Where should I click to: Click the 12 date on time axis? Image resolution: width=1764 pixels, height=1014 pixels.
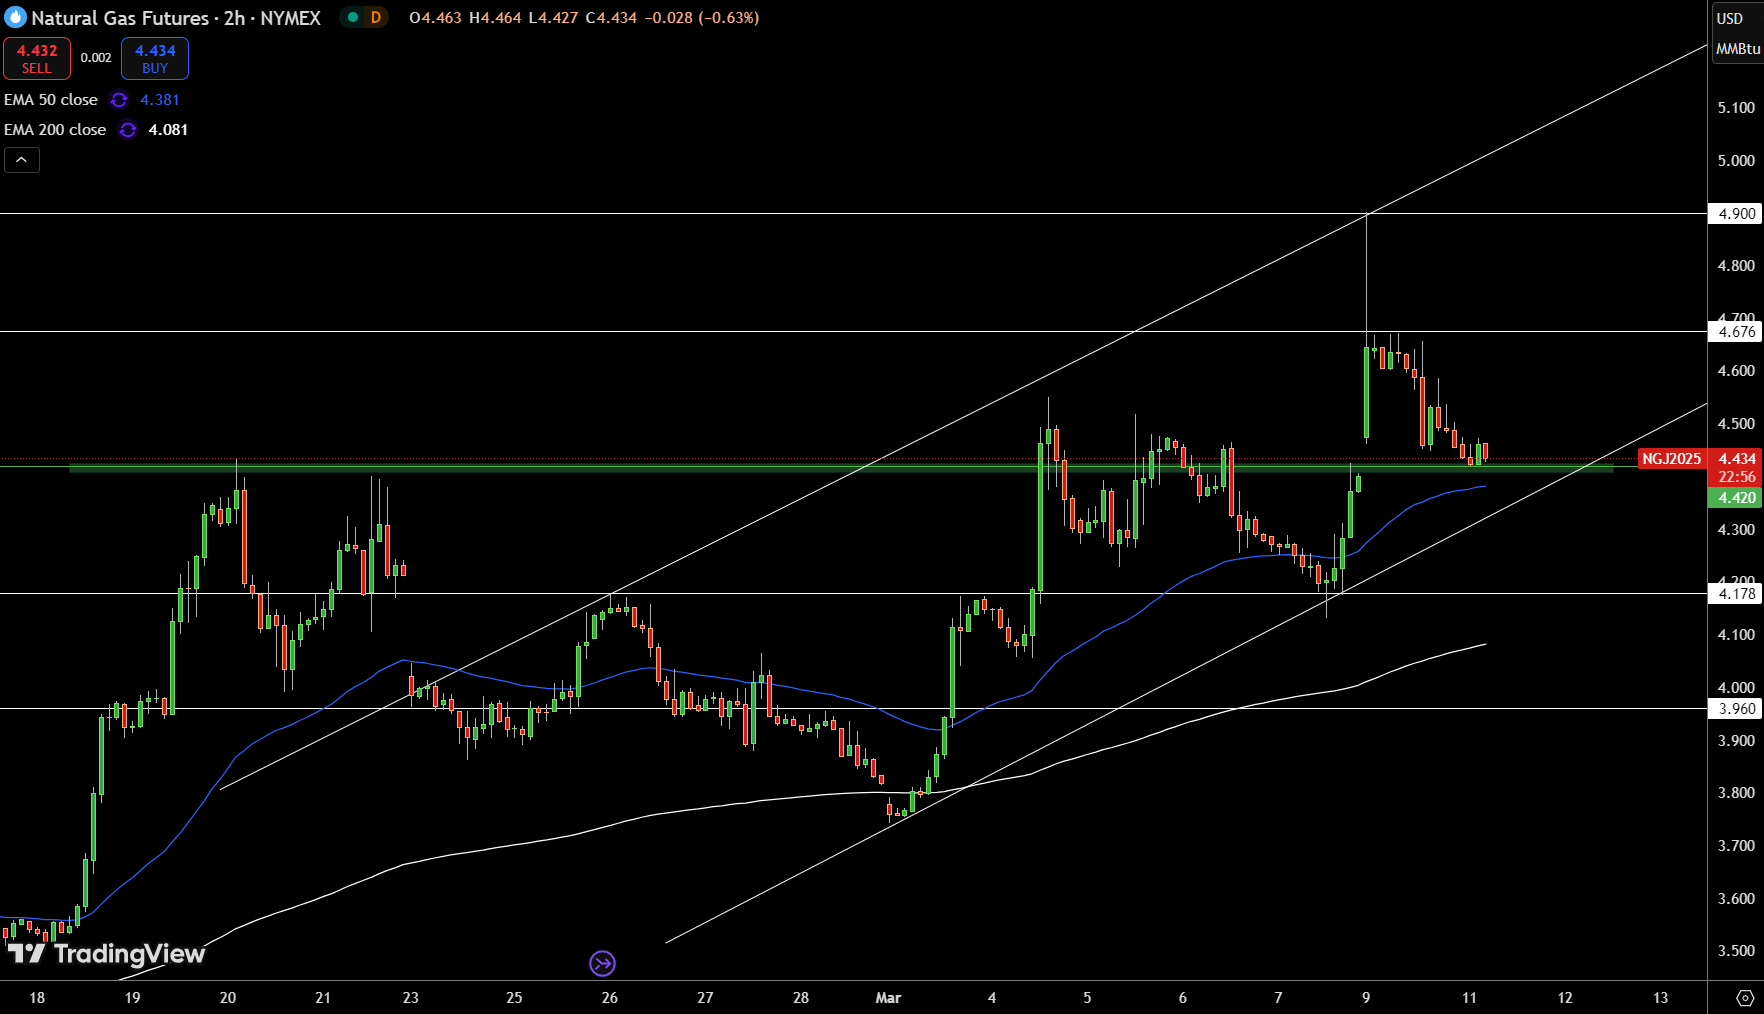pos(1565,997)
